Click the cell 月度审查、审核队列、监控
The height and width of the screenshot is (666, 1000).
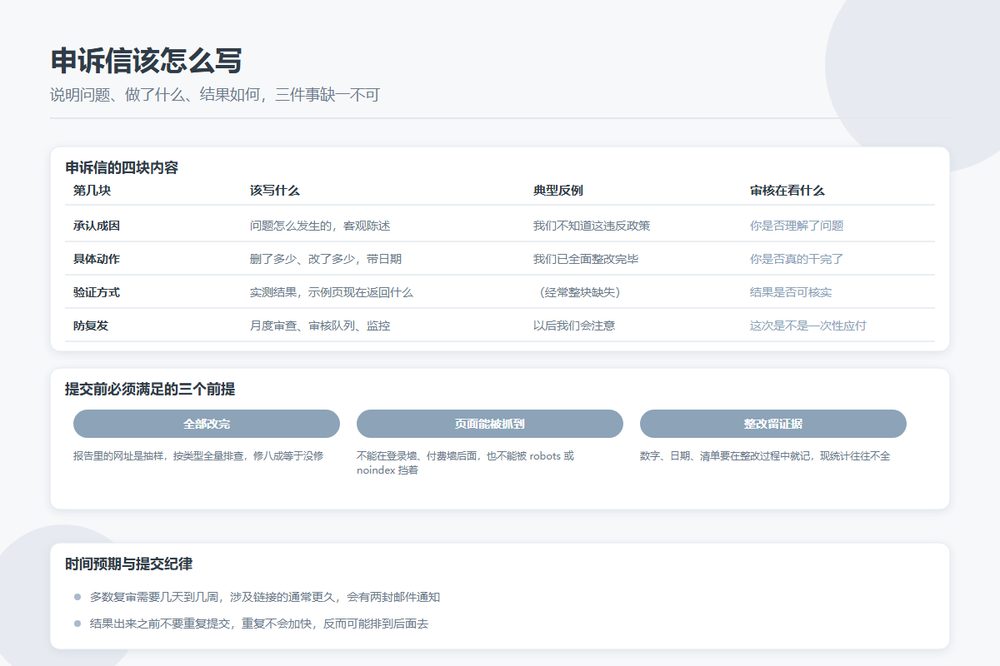[320, 325]
